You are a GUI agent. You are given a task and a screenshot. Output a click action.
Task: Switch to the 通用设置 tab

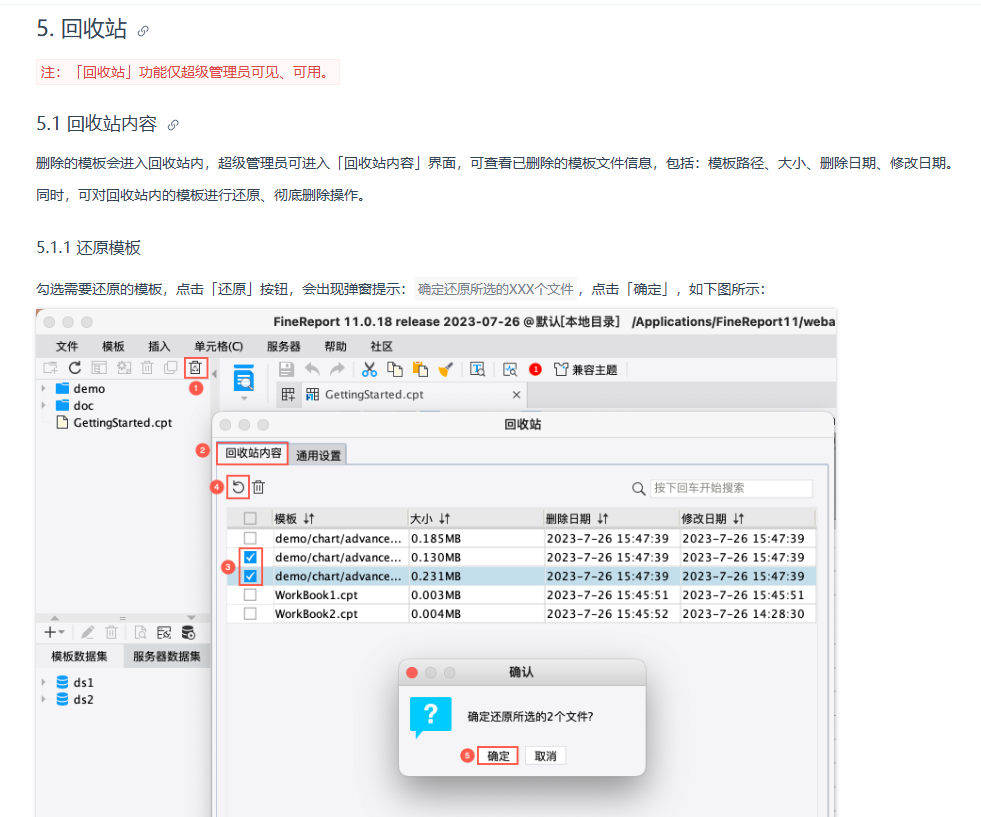(x=318, y=455)
